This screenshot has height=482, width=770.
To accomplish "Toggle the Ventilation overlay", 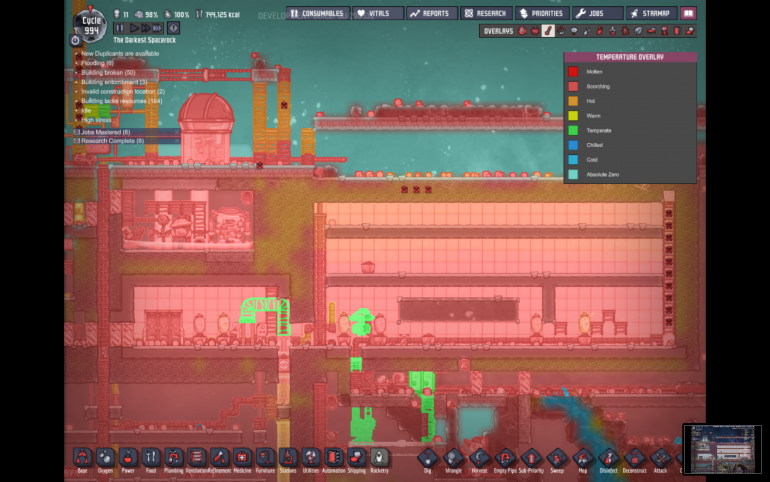I will click(600, 31).
